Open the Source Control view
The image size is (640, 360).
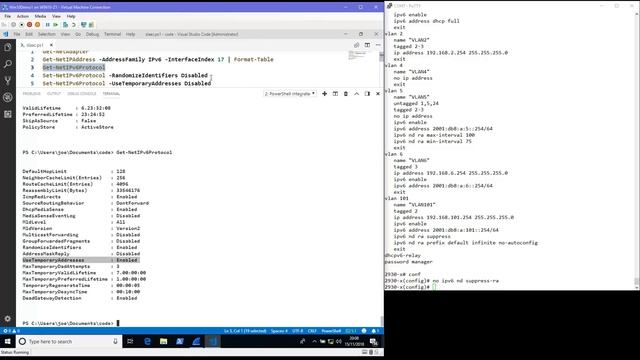pyautogui.click(x=8, y=81)
